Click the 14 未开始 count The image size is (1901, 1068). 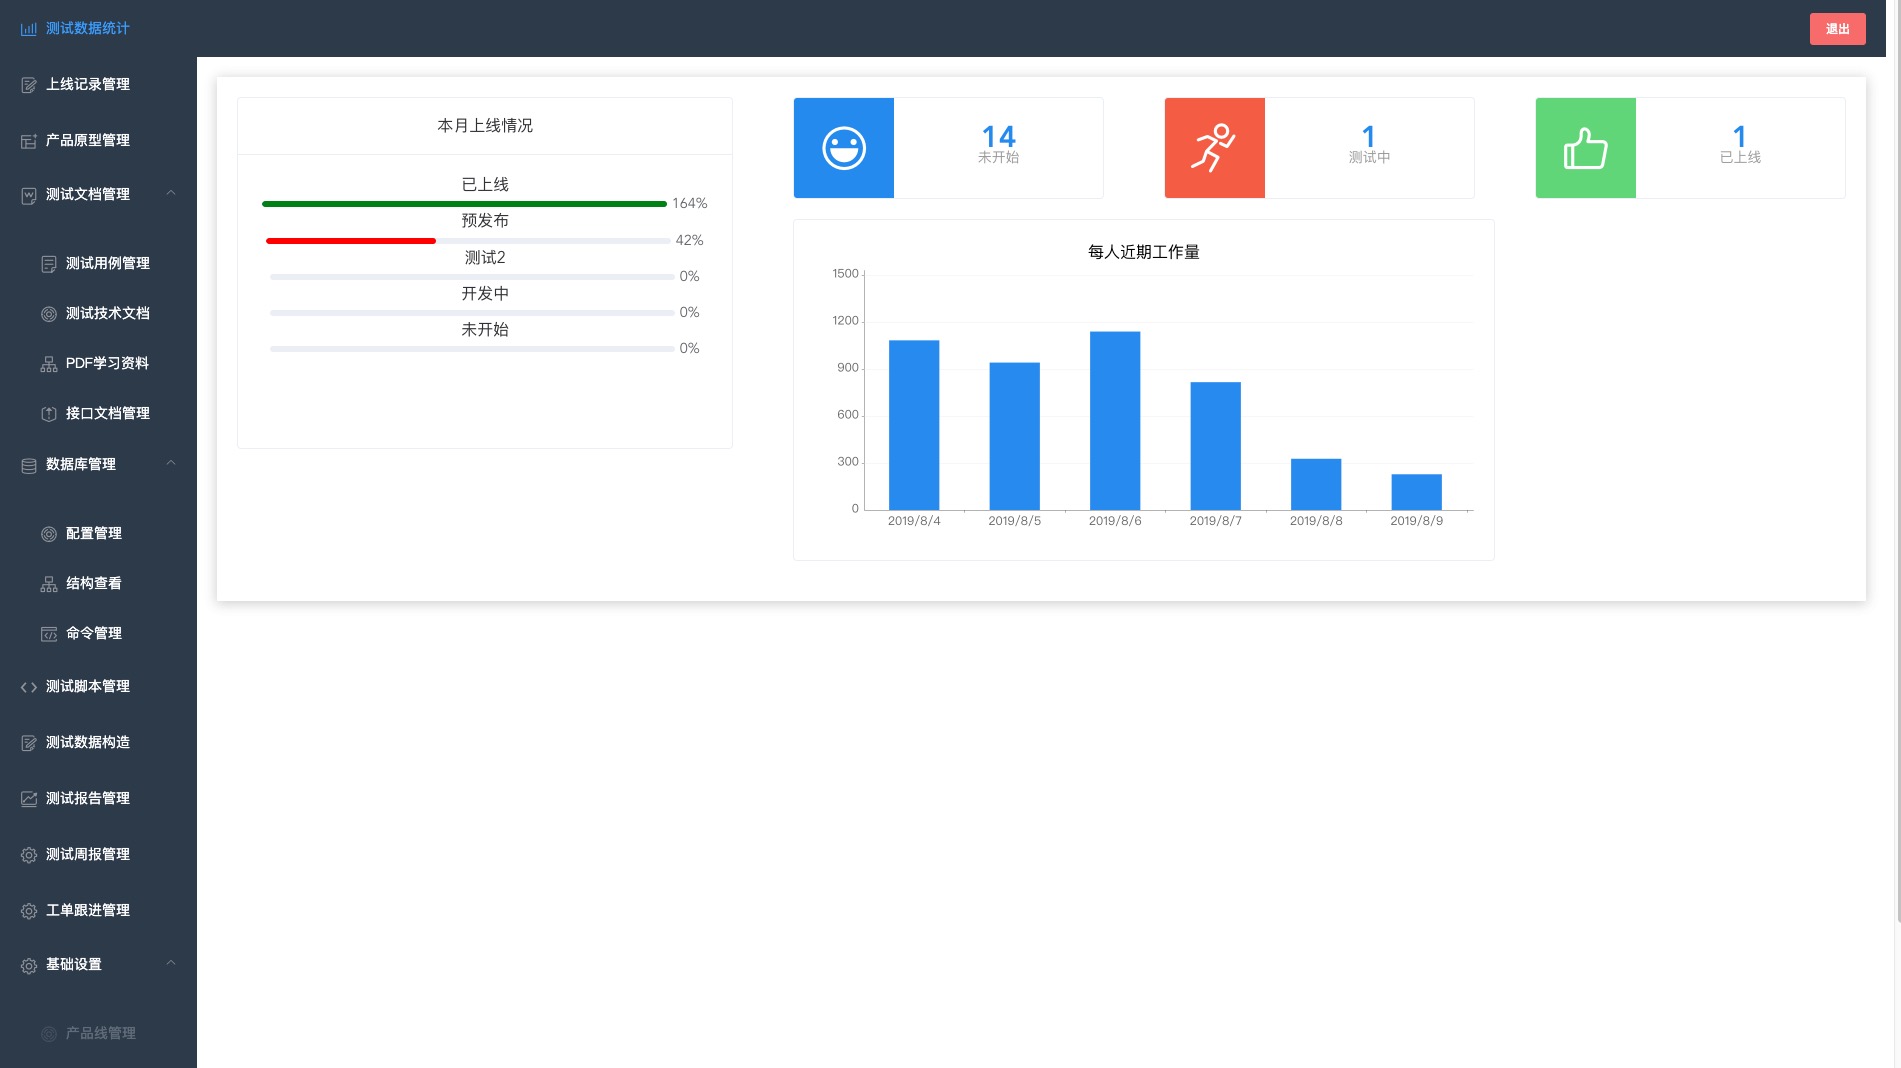tap(998, 136)
